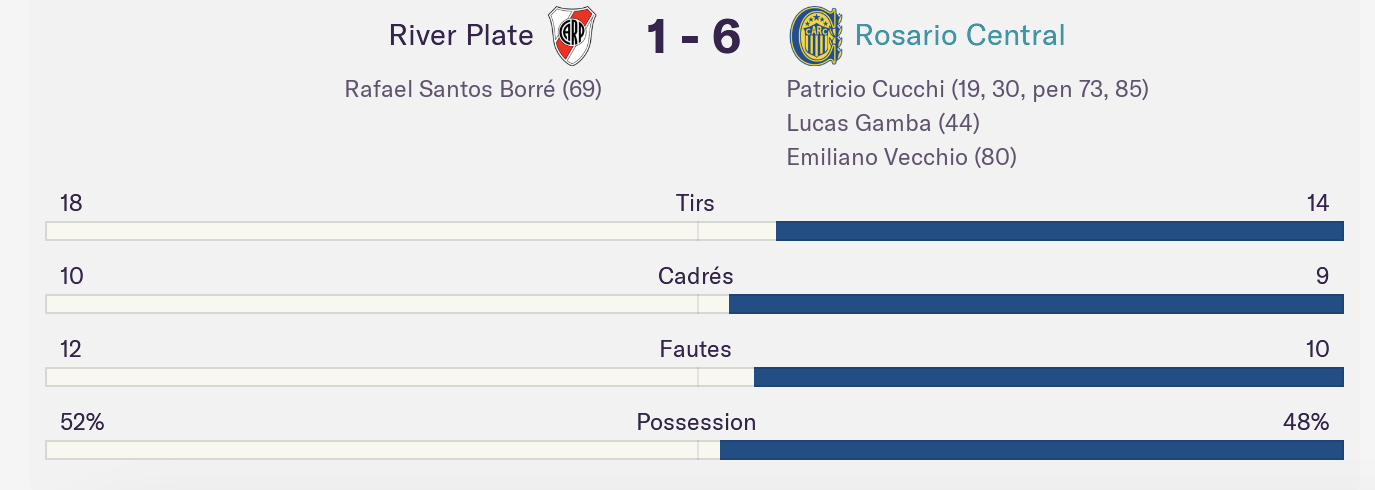This screenshot has height=490, width=1375.
Task: Click the blue portion of Cadrés bar
Action: (x=1036, y=305)
